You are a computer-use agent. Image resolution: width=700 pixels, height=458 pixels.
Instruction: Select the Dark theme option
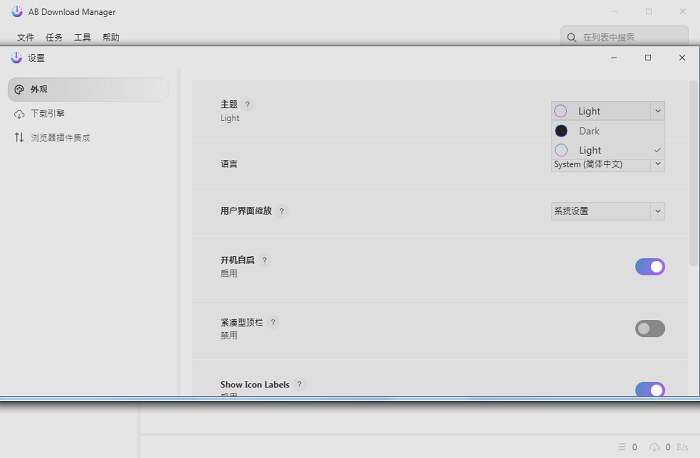click(608, 131)
